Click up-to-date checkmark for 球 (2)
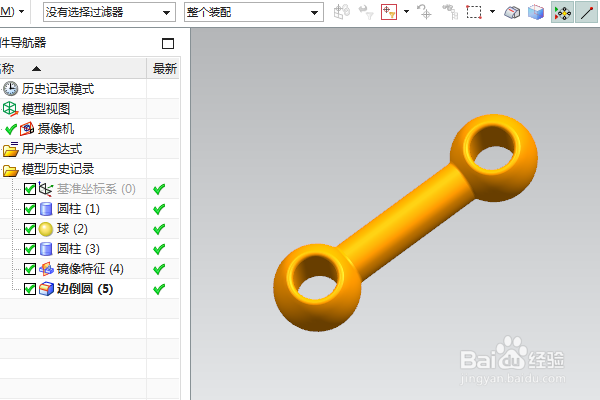 159,229
